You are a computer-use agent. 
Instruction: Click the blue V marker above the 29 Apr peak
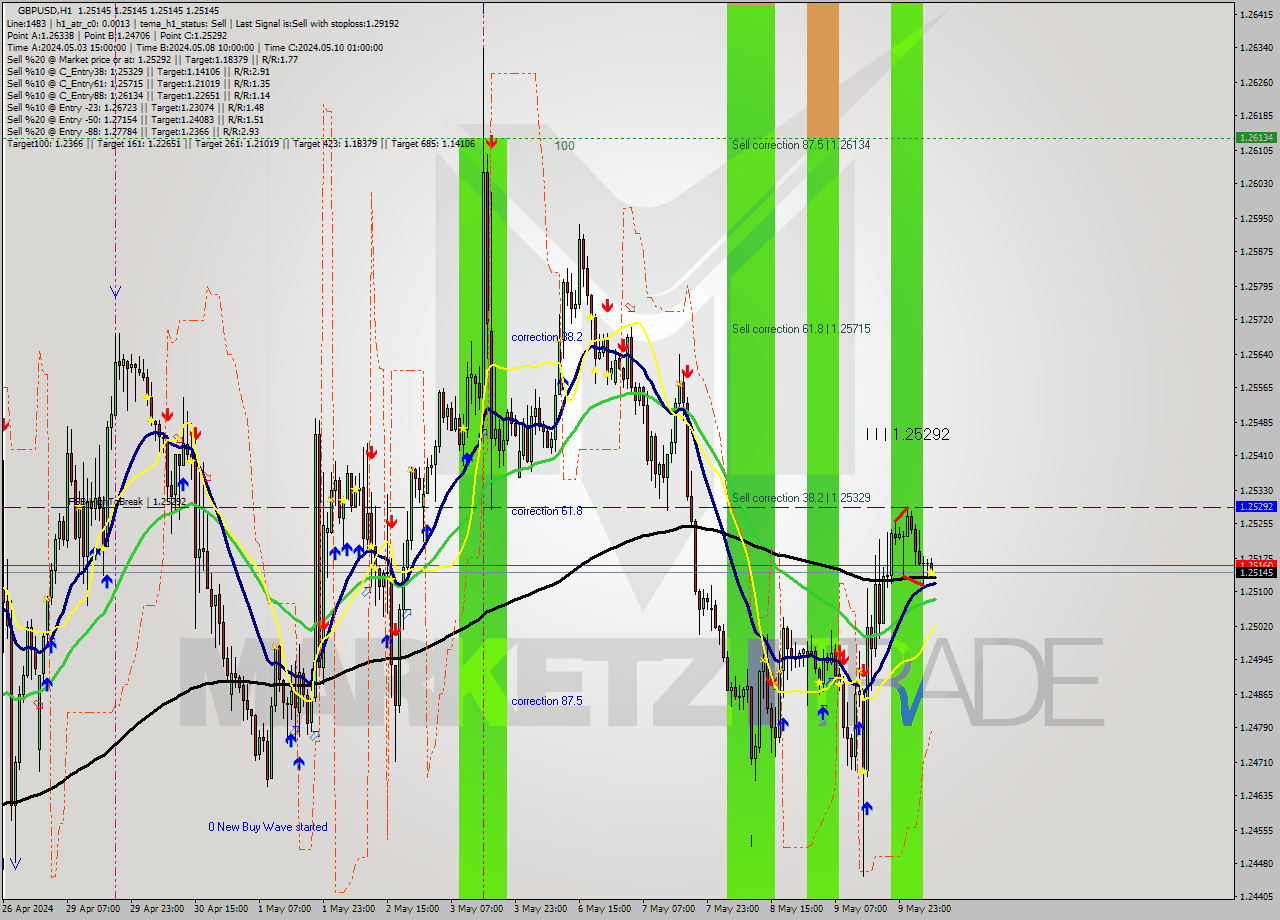coord(115,292)
